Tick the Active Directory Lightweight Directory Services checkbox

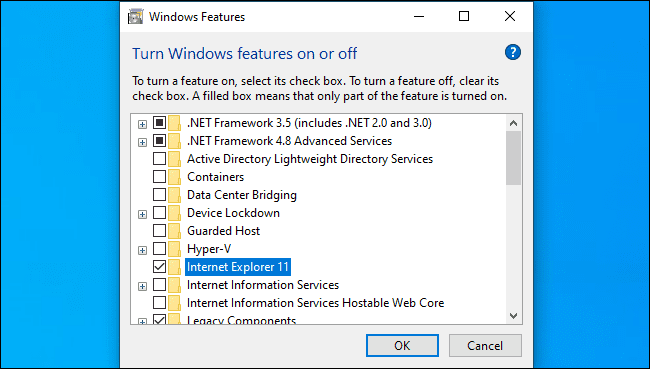[x=160, y=158]
